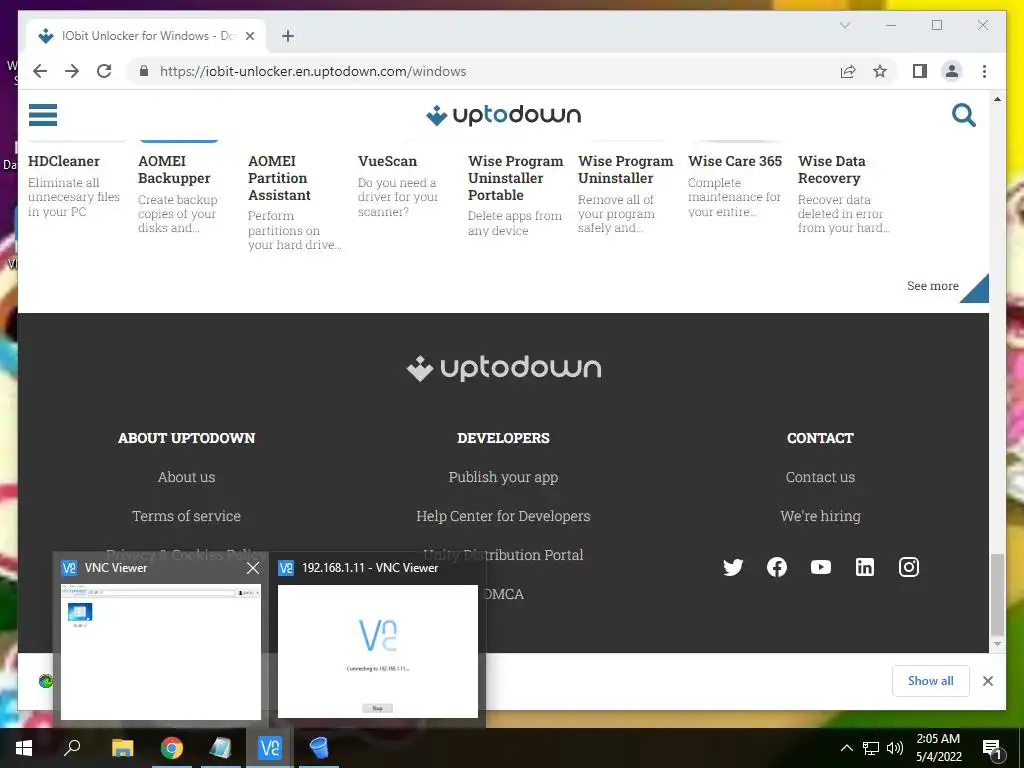The height and width of the screenshot is (768, 1024).
Task: Select 192.168.1.11 VNC Viewer thumbnail
Action: tap(377, 651)
